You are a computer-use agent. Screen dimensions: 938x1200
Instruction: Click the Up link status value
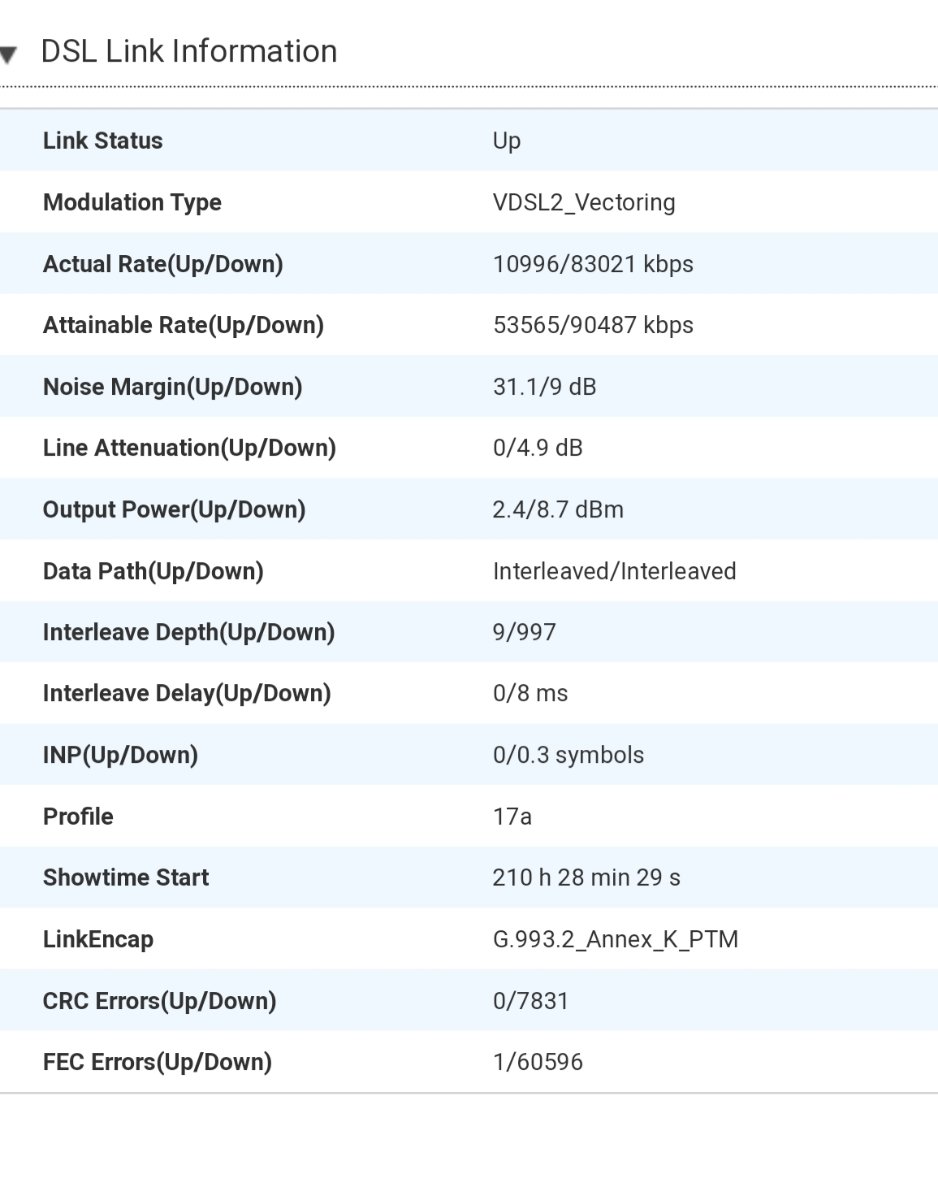pyautogui.click(x=507, y=142)
